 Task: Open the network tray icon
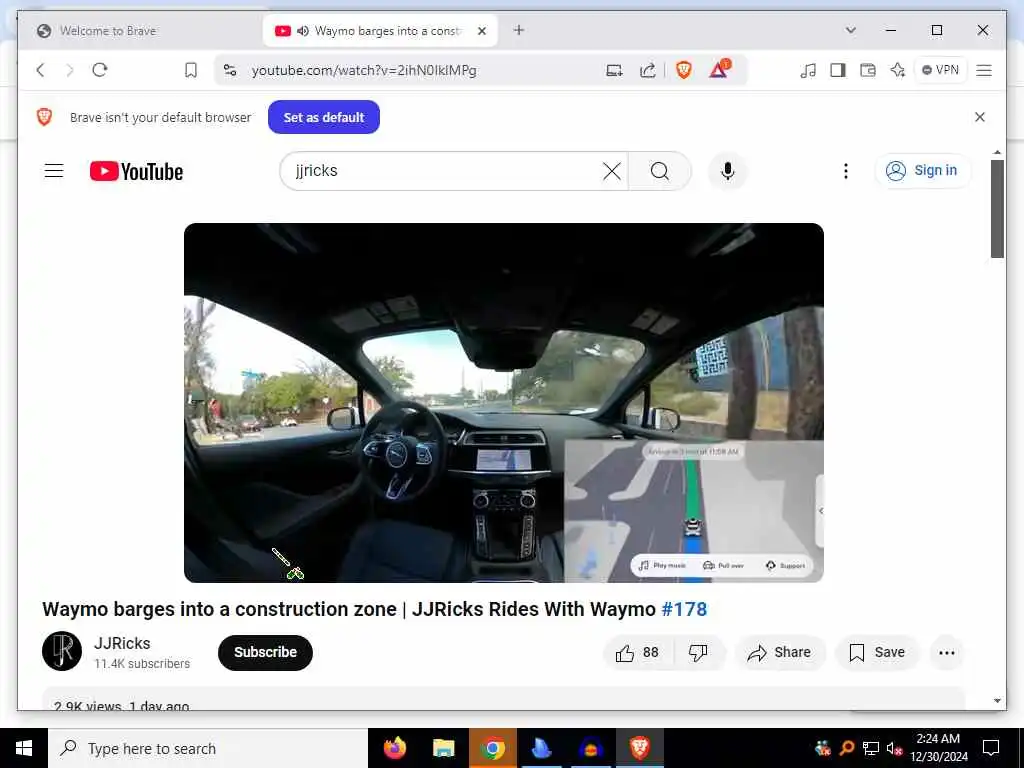point(871,748)
